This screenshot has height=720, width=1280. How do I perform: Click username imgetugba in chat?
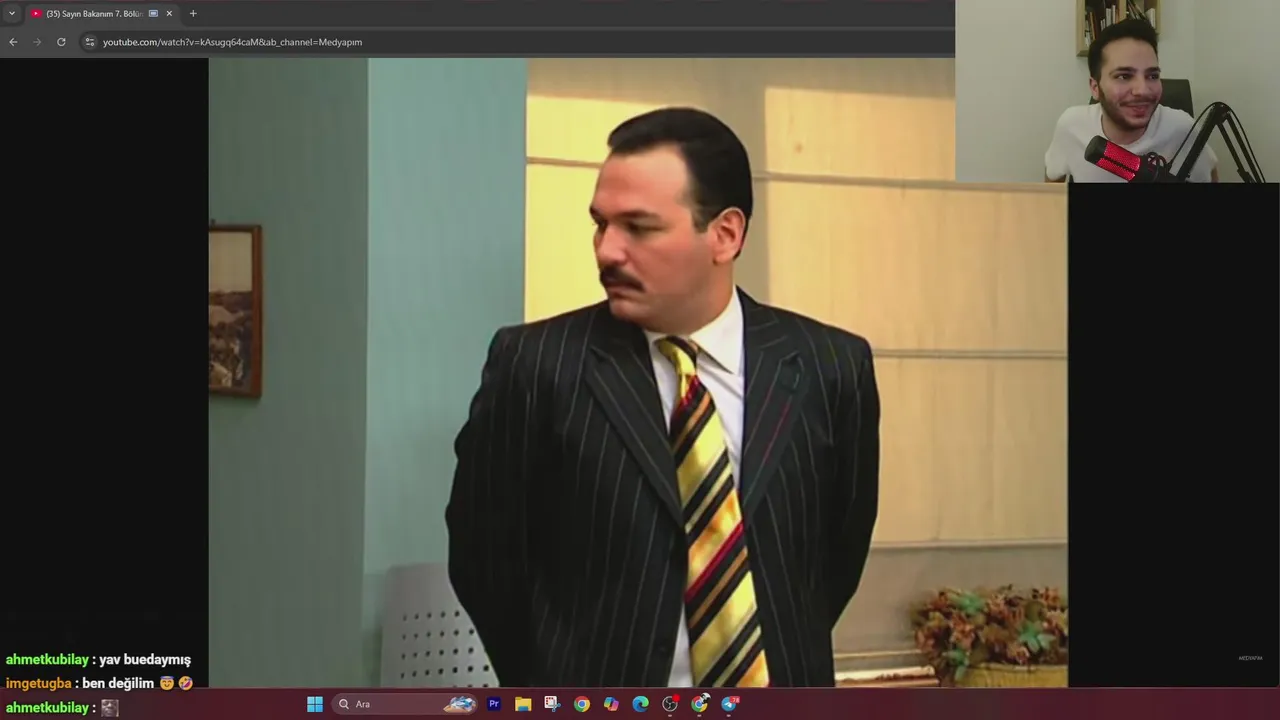(x=38, y=684)
